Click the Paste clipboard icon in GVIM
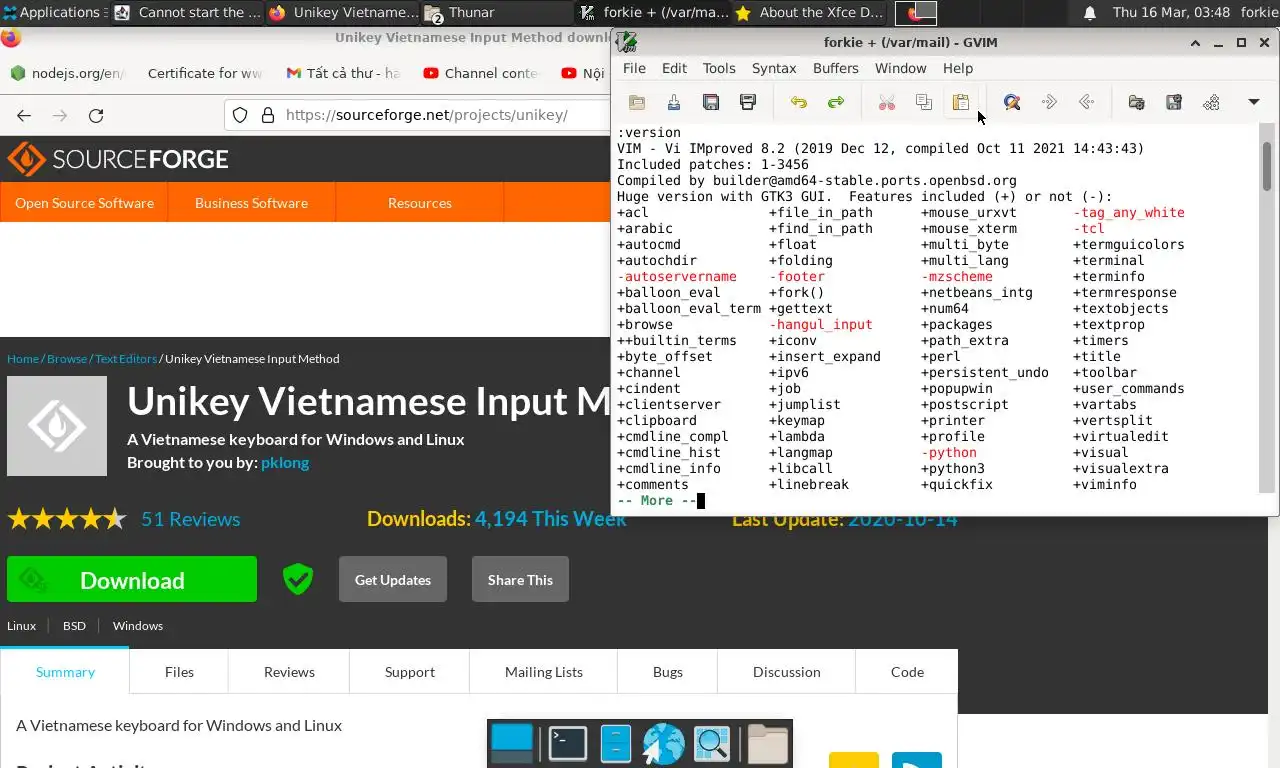The height and width of the screenshot is (768, 1280). tap(961, 102)
